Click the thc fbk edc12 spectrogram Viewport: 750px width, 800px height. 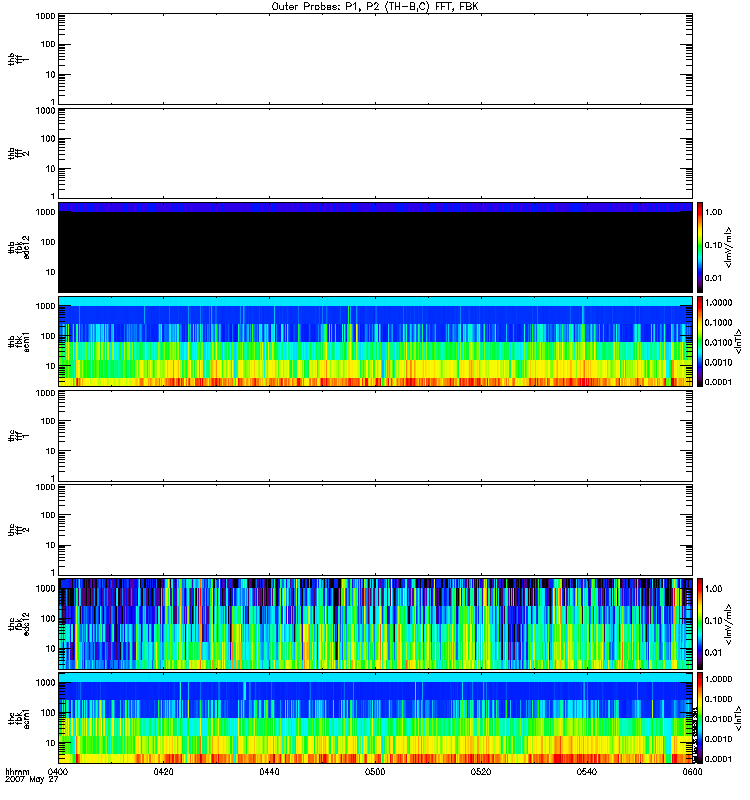tap(375, 624)
